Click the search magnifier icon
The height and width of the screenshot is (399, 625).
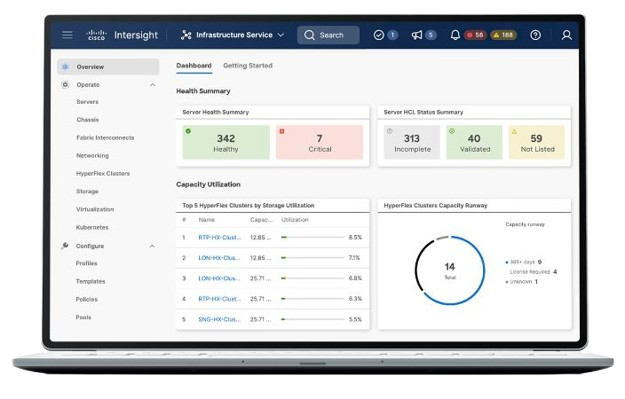coord(309,35)
